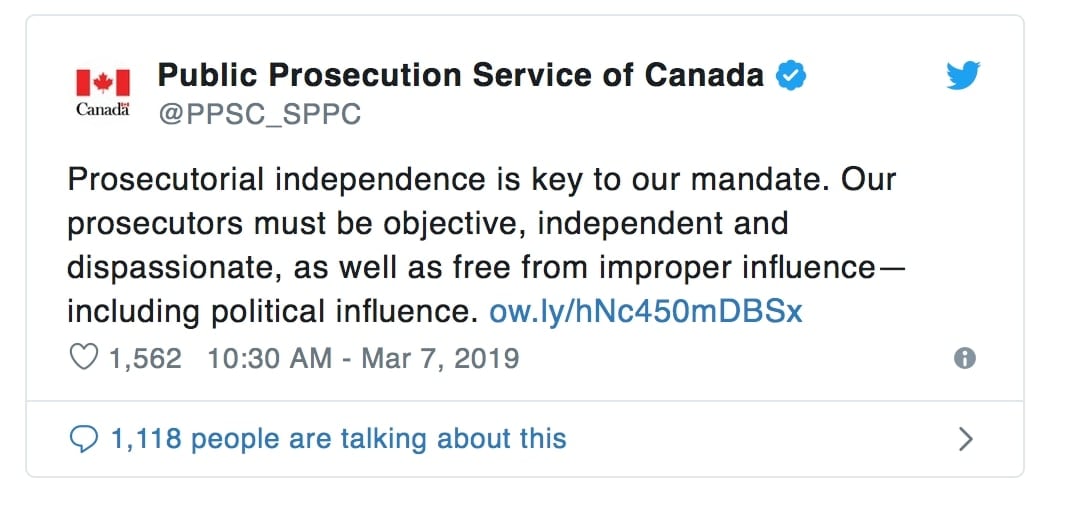Click the Canadian flag profile avatar

(x=103, y=81)
